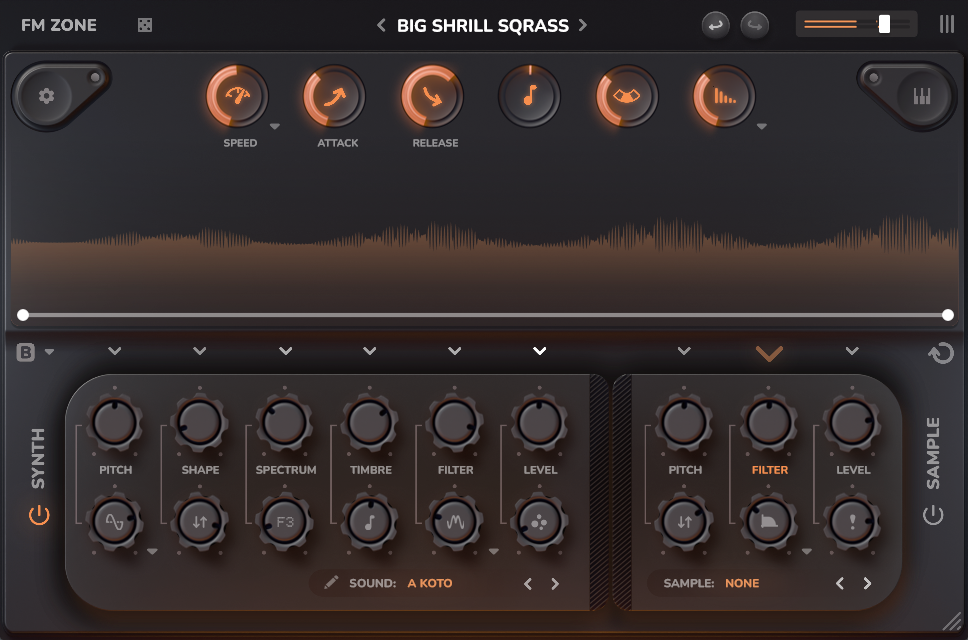Viewport: 968px width, 640px height.
Task: Go to next sample arrow
Action: click(x=867, y=584)
